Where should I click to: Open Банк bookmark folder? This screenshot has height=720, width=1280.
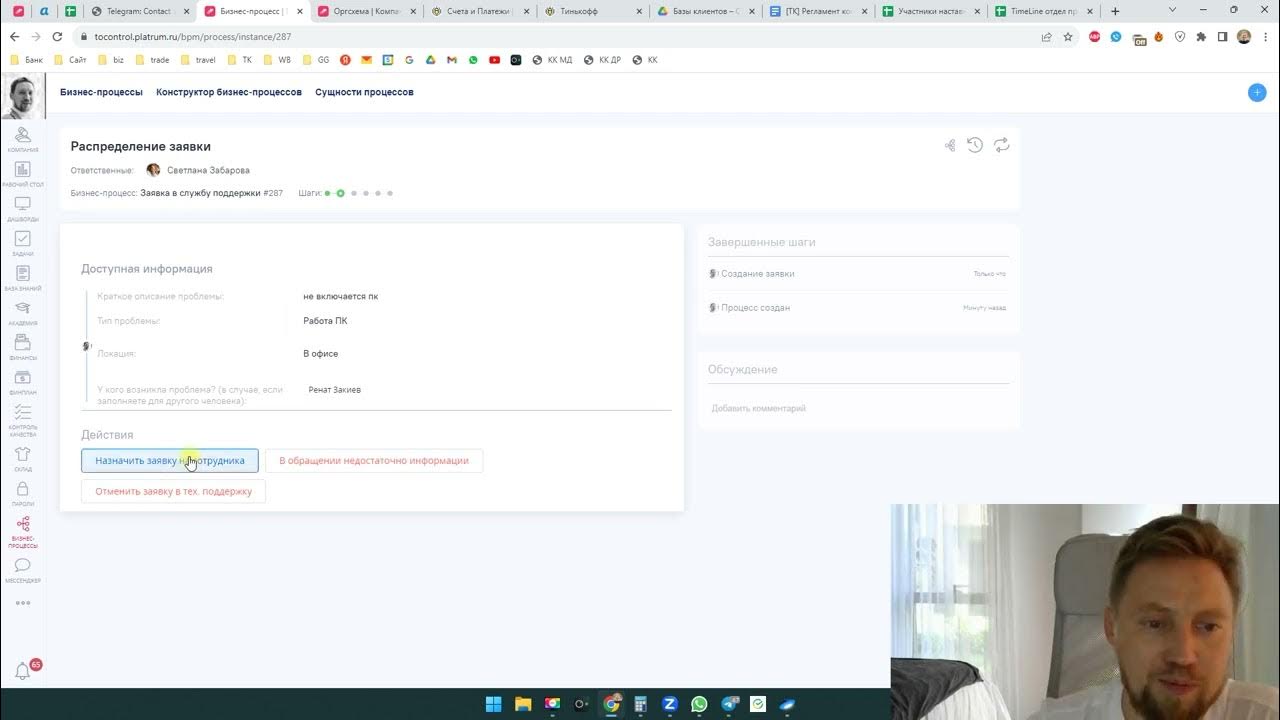coord(27,60)
